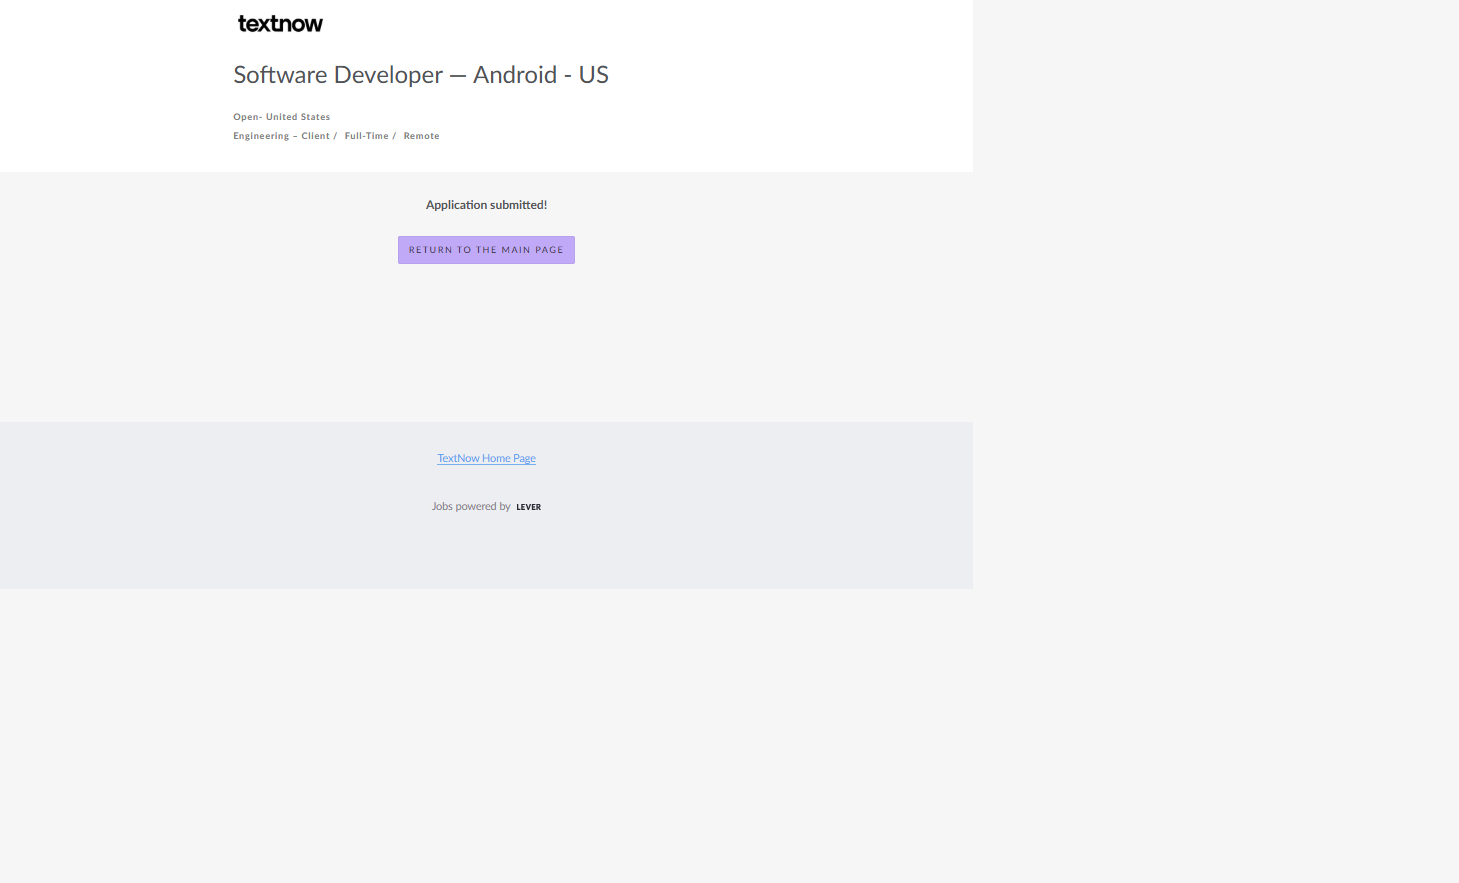Click 'United States' in the location line
Screen dimensions: 1459x883
pos(298,117)
